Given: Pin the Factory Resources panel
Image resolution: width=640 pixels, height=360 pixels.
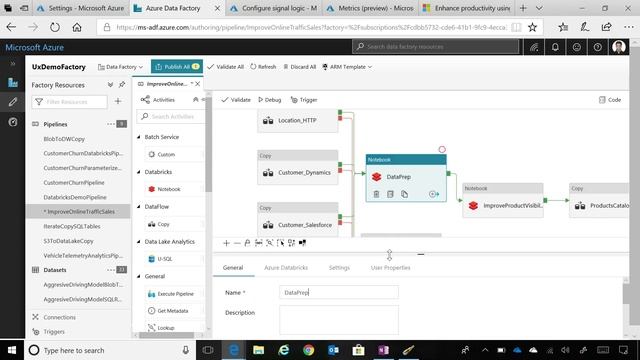Looking at the screenshot, I should pyautogui.click(x=122, y=85).
